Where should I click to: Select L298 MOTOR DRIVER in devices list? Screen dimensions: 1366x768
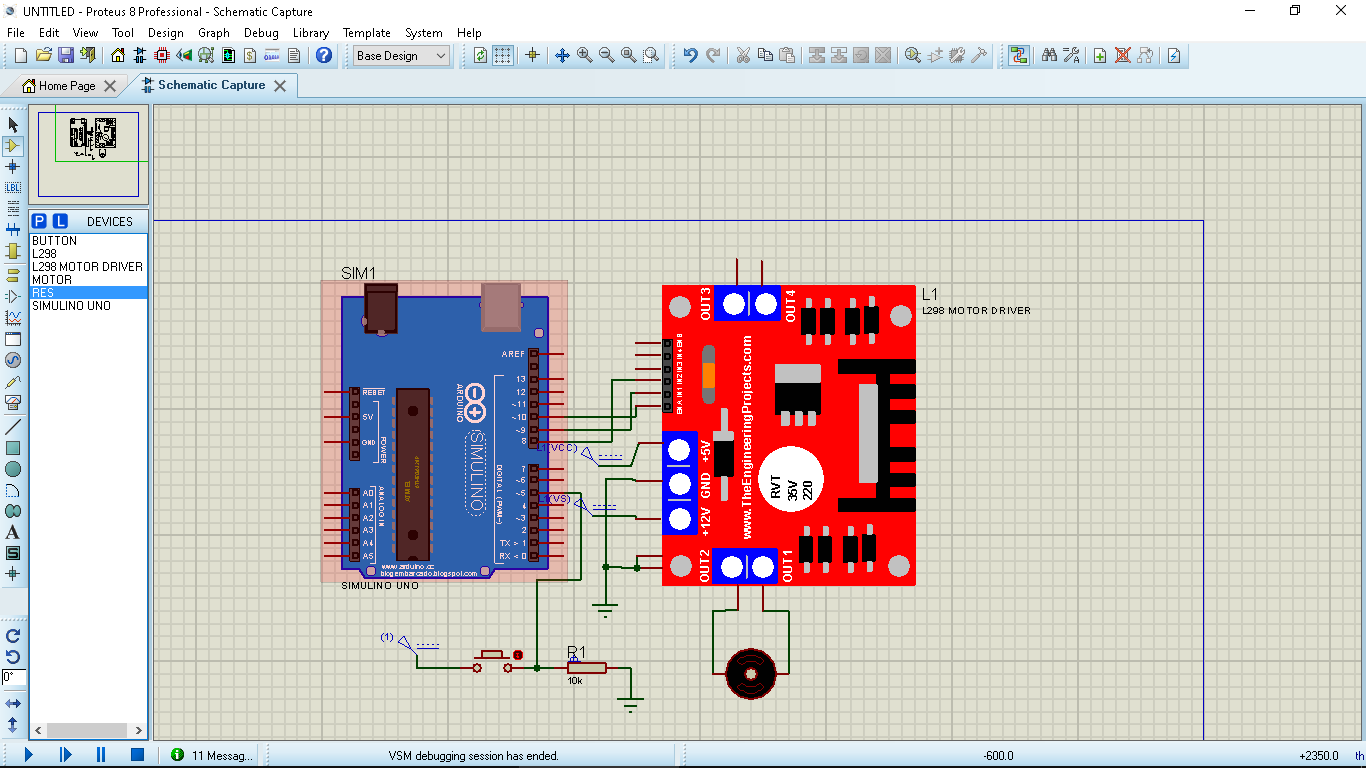click(x=89, y=267)
